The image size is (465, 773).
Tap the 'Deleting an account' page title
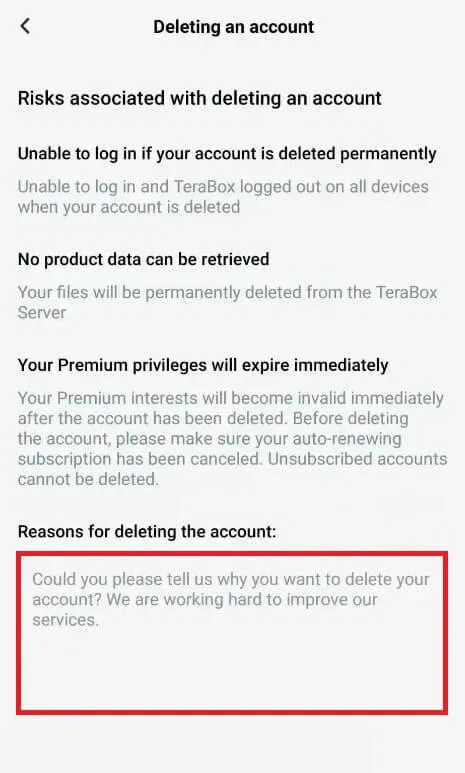pyautogui.click(x=233, y=27)
